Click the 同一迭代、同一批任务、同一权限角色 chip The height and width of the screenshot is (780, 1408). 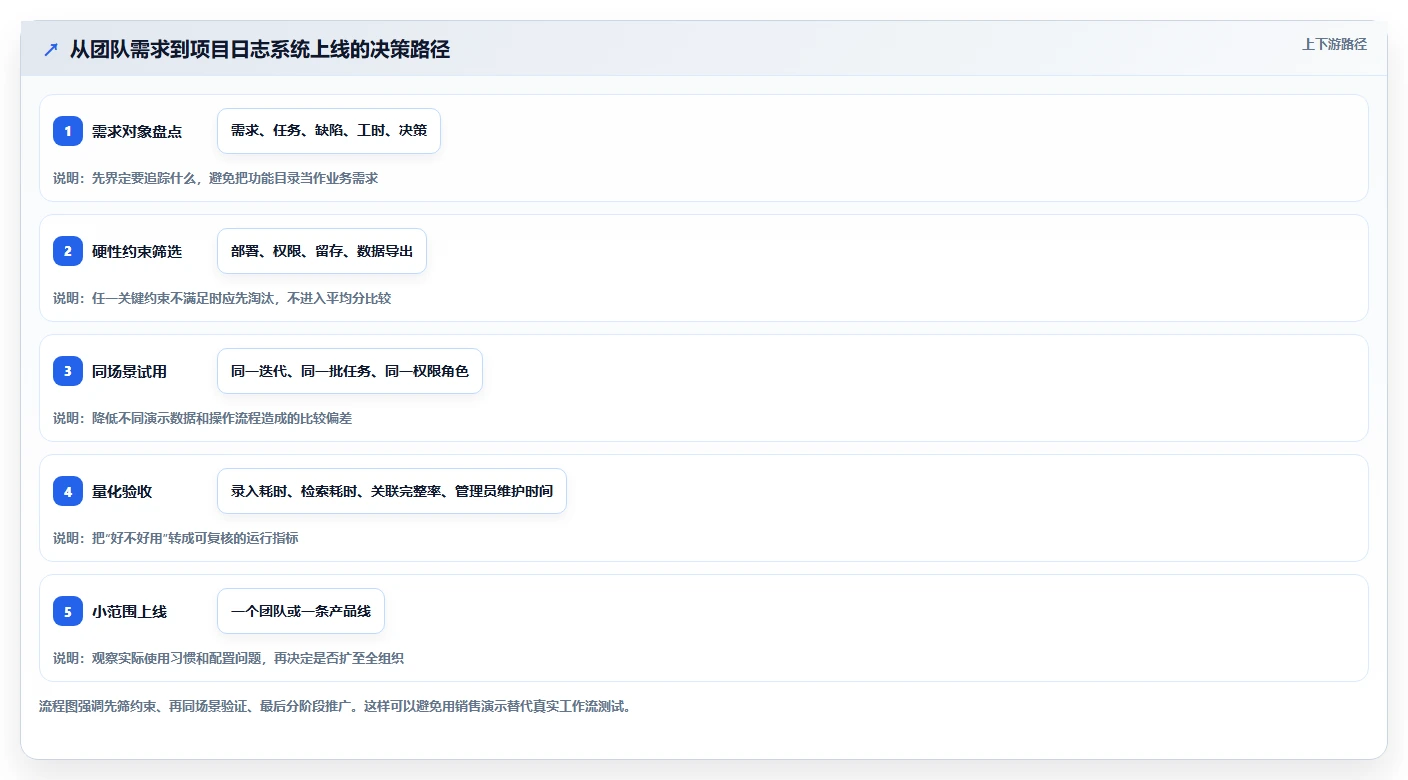350,371
